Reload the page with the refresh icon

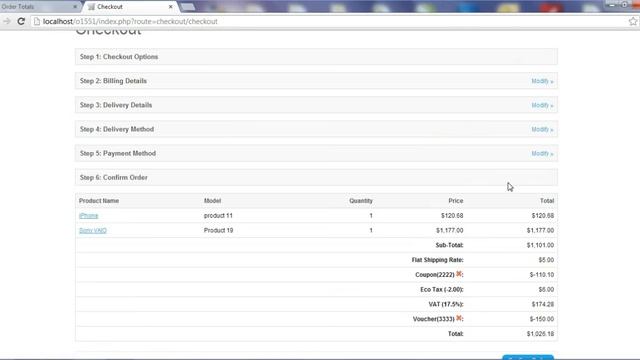point(21,21)
